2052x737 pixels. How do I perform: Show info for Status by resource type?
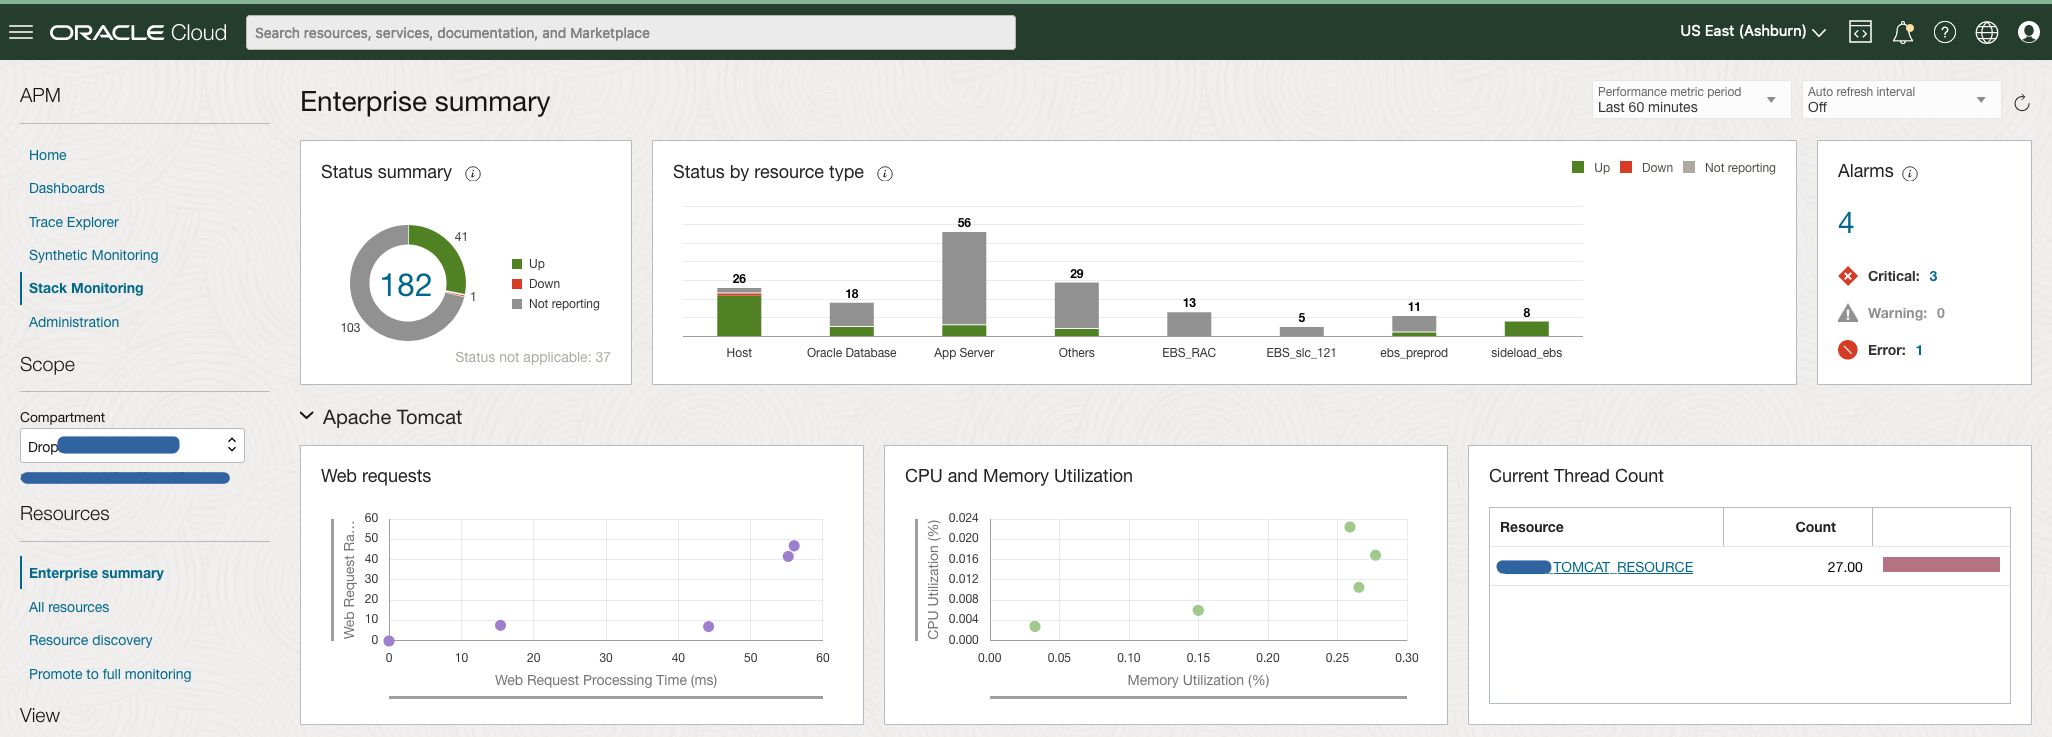885,173
